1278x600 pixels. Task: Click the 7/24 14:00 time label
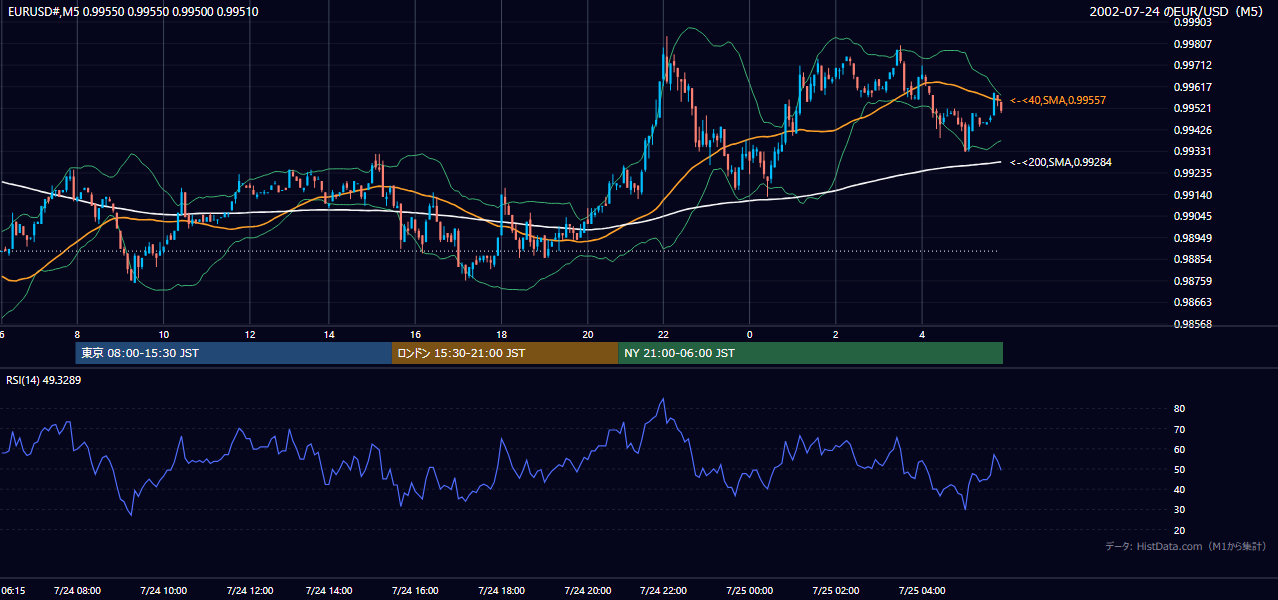pyautogui.click(x=330, y=591)
